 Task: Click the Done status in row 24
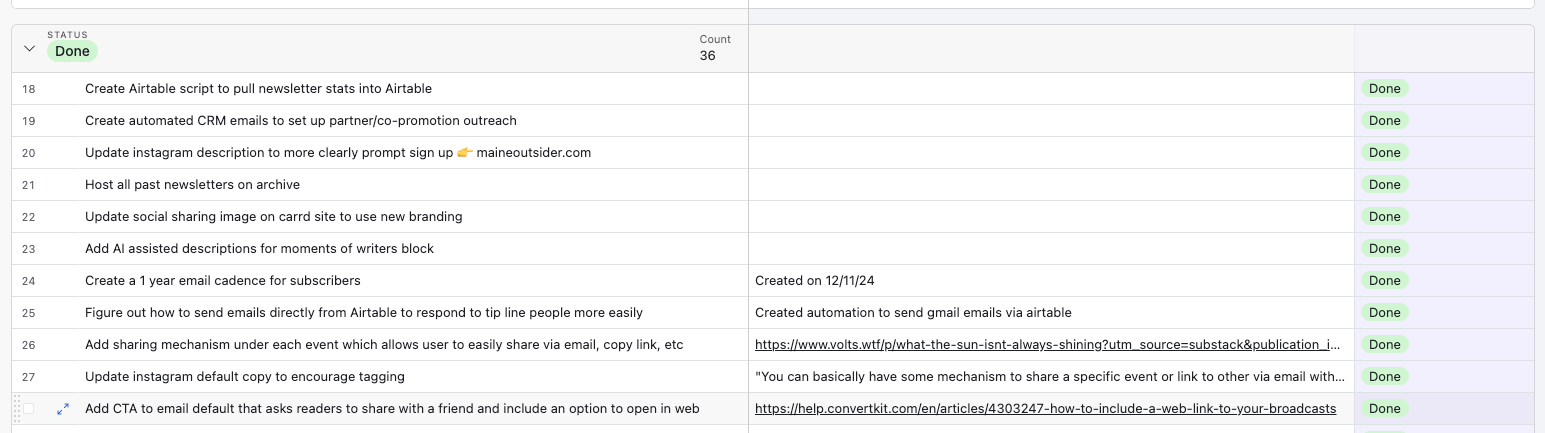tap(1384, 281)
